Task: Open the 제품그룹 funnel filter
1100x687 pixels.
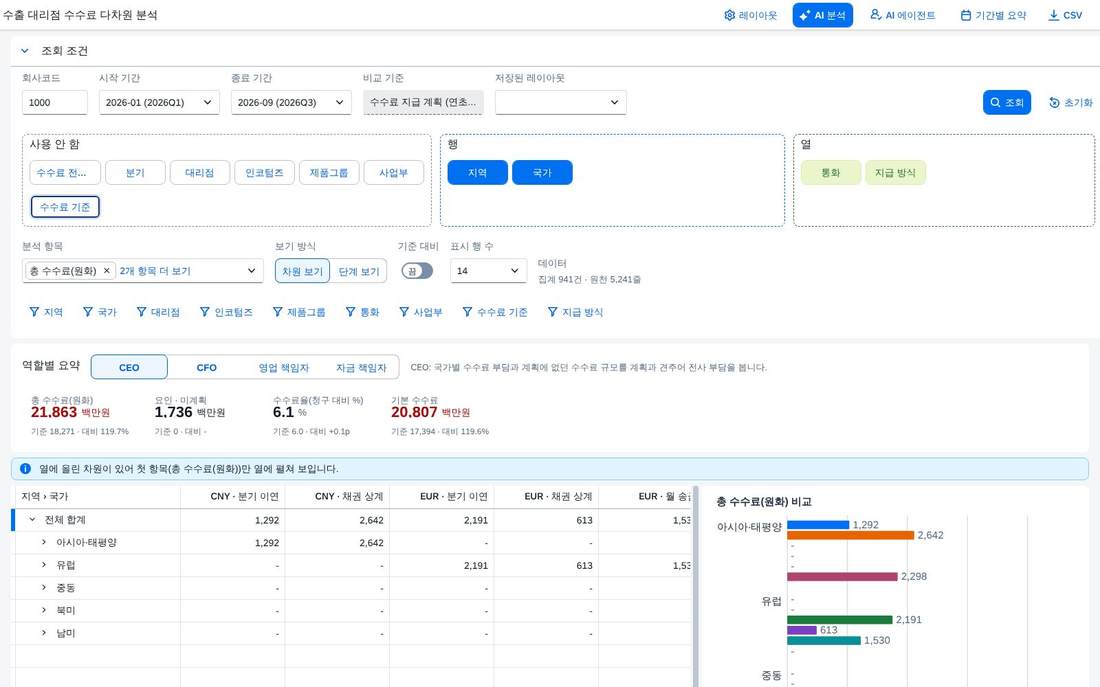Action: pos(278,312)
